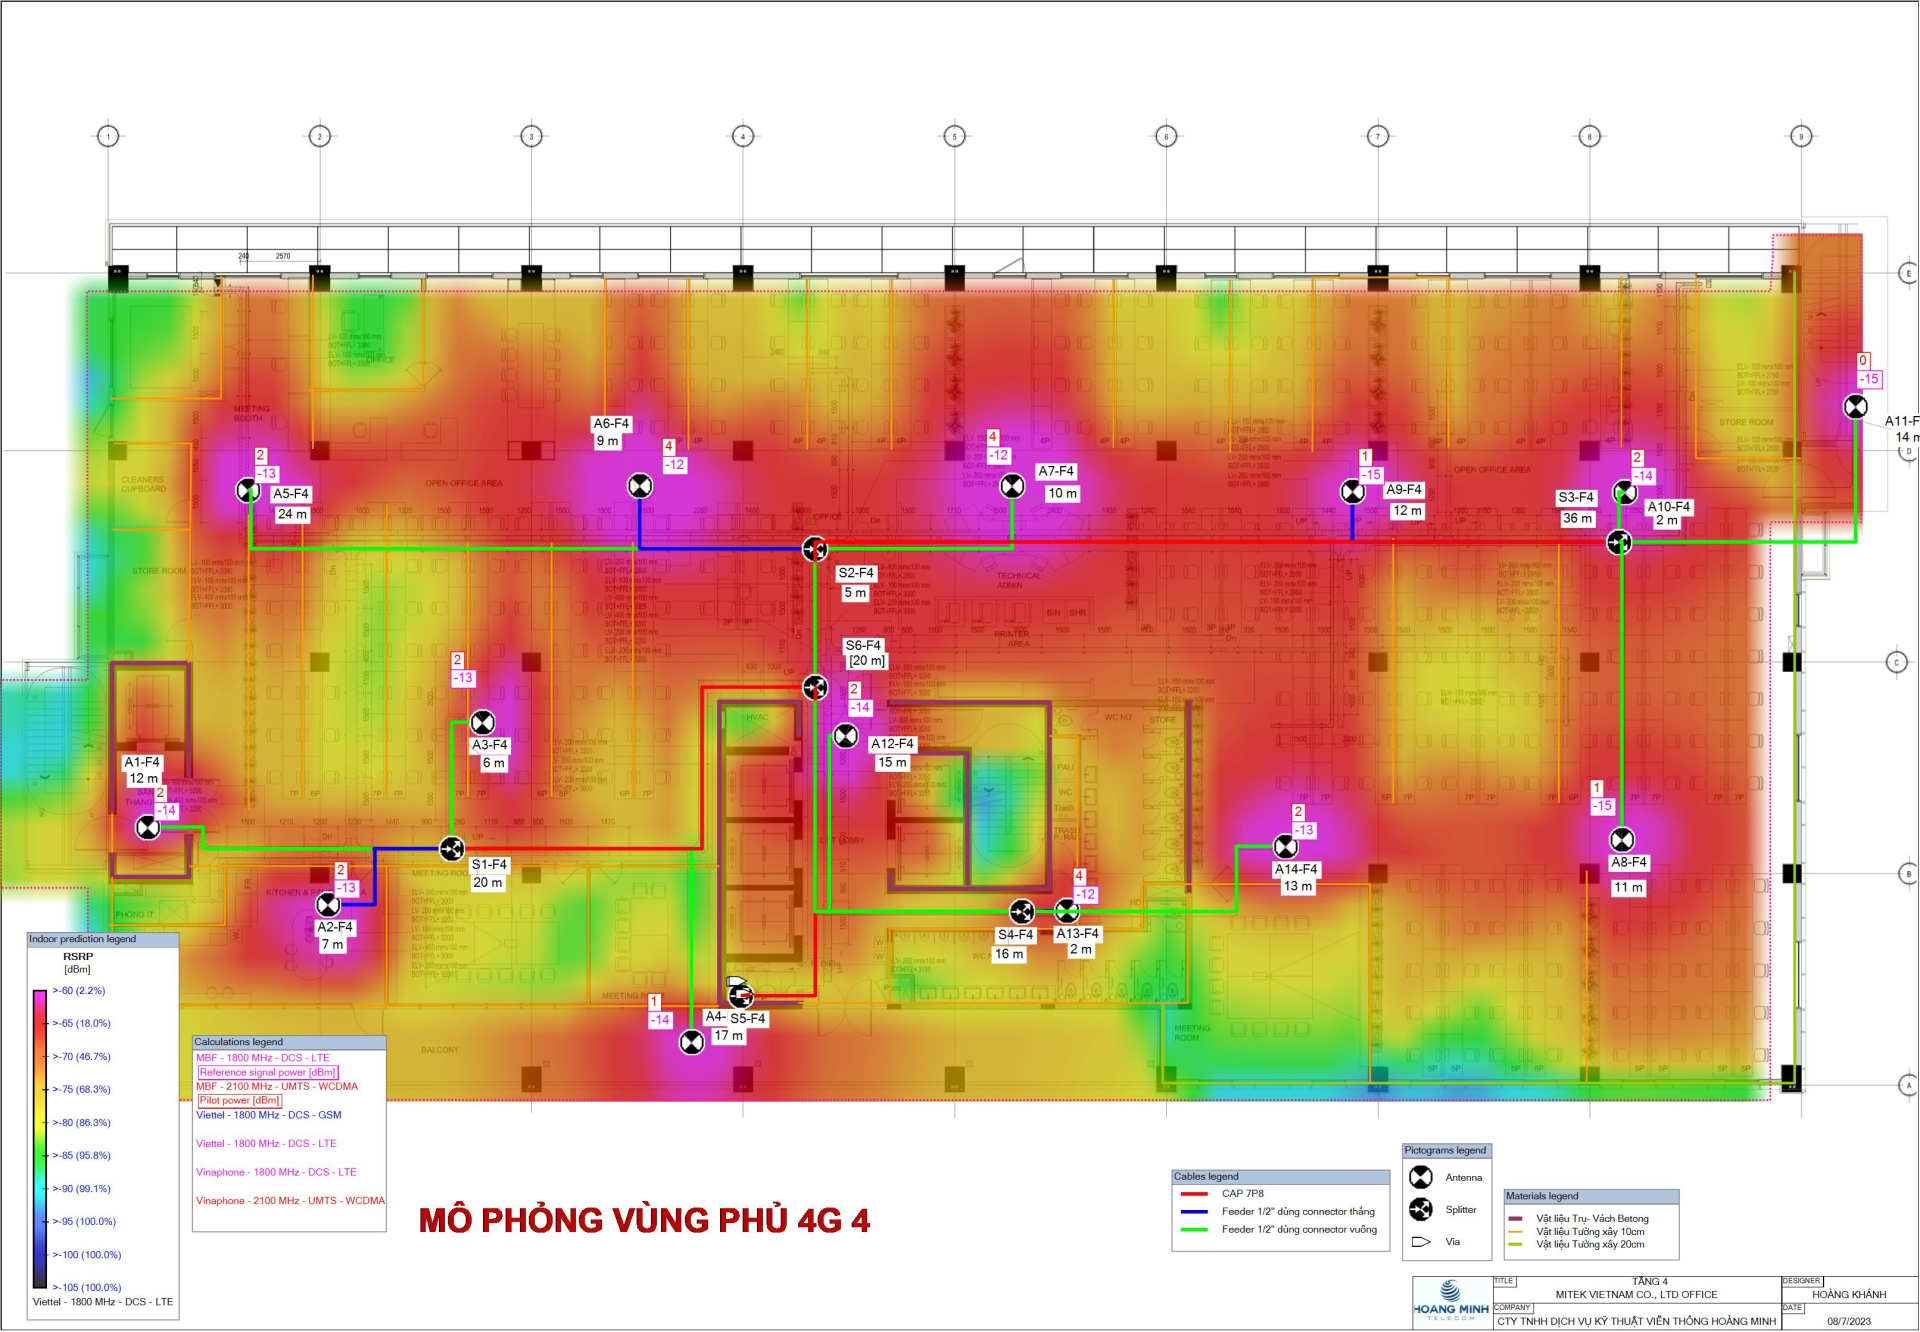
Task: Click the A12-F4 antenna icon
Action: point(846,737)
